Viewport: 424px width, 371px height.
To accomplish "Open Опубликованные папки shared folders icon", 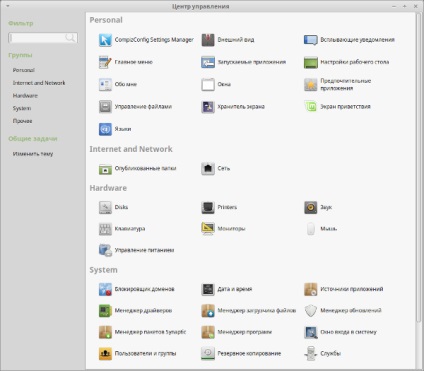I will (105, 169).
